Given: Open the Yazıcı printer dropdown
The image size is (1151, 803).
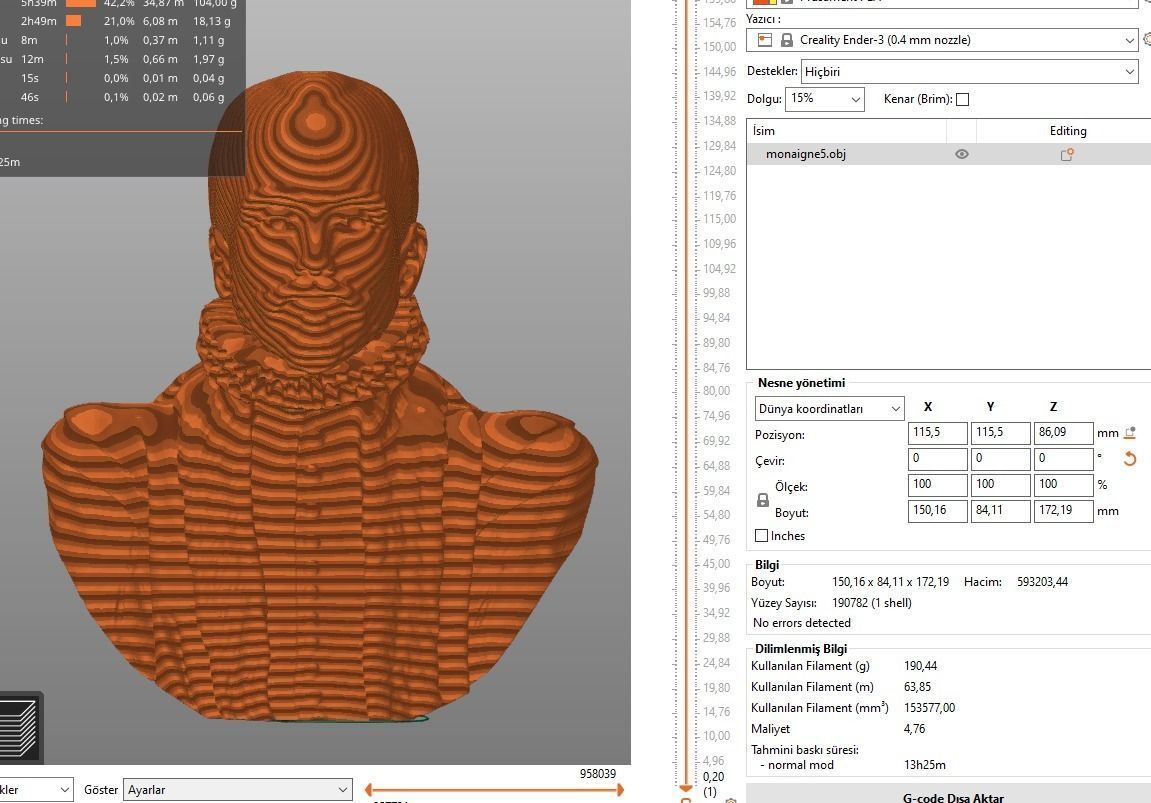Looking at the screenshot, I should click(x=942, y=40).
